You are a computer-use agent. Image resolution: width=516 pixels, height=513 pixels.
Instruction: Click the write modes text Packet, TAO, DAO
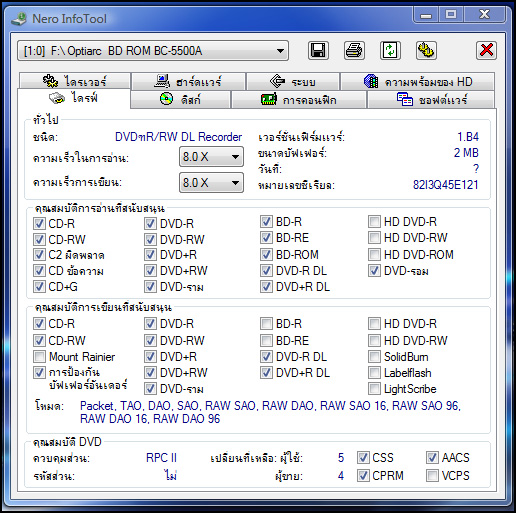tap(270, 412)
